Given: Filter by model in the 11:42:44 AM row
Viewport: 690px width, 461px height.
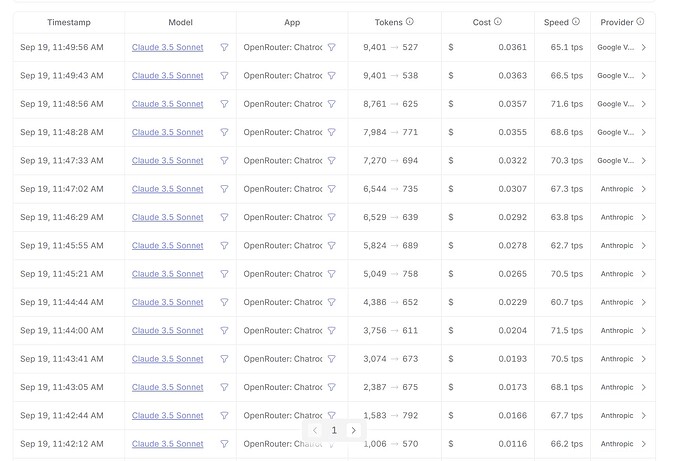Looking at the screenshot, I should (224, 415).
